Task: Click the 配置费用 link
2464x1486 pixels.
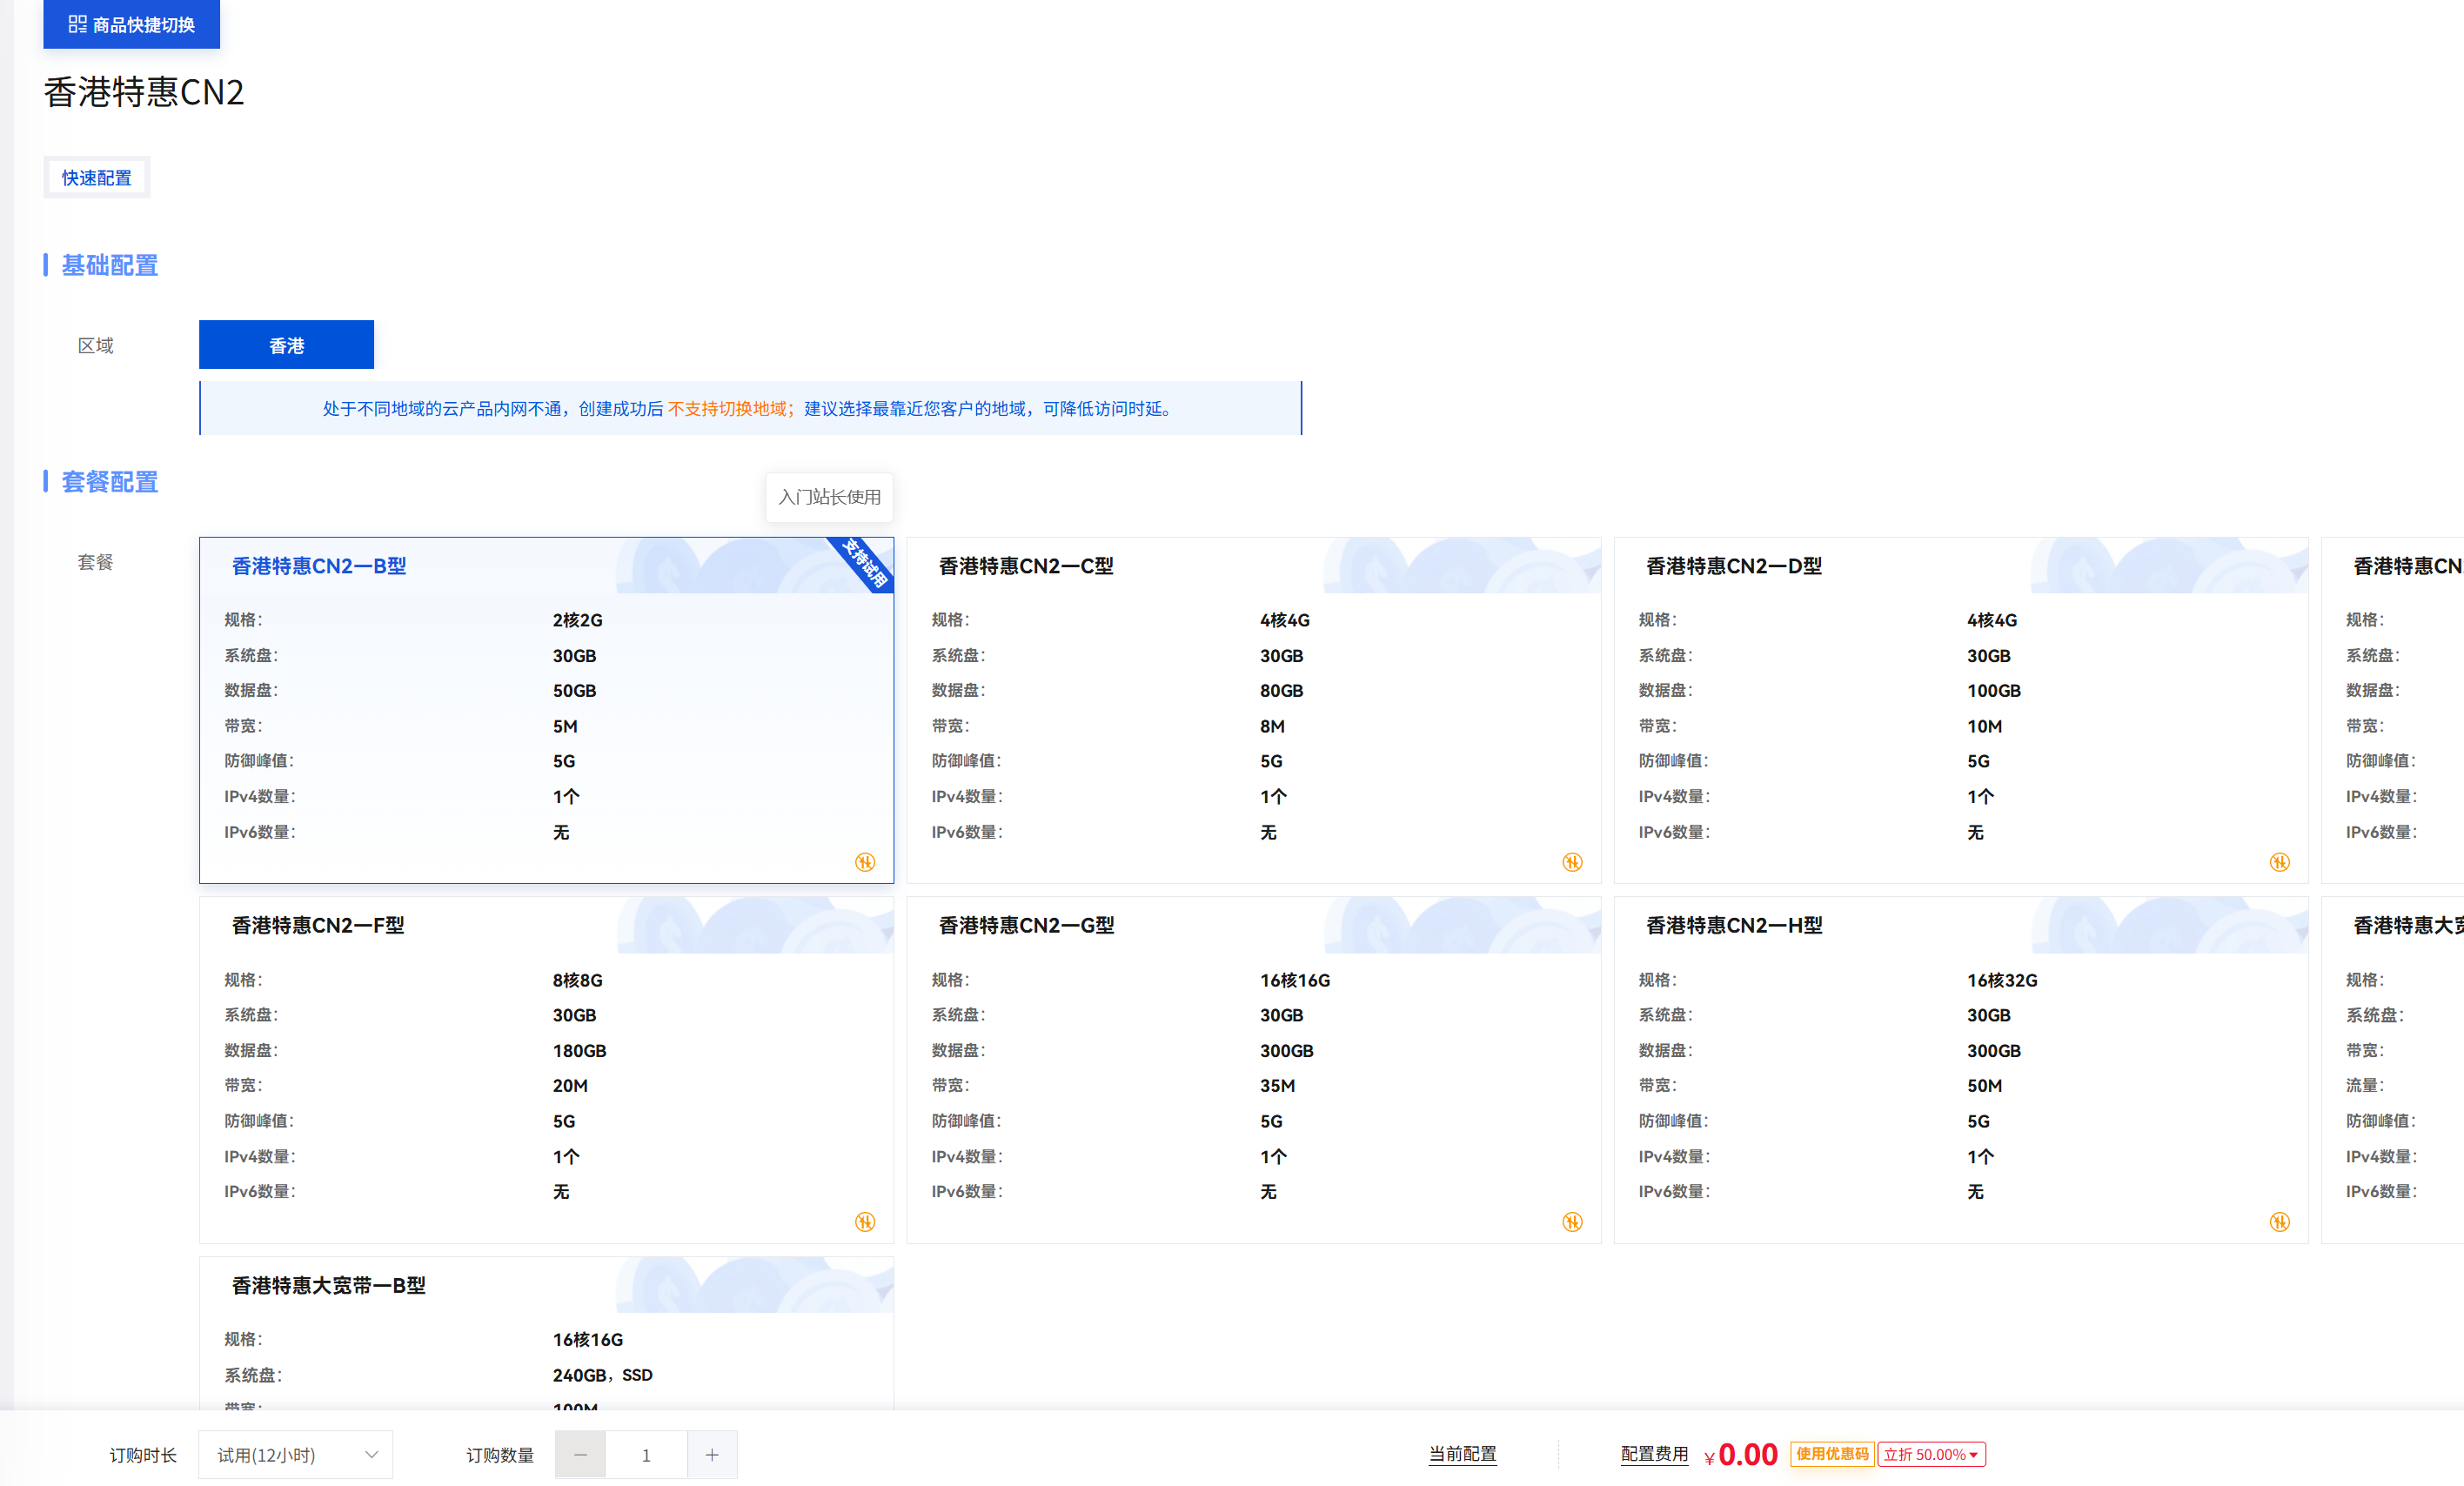Action: click(1654, 1454)
